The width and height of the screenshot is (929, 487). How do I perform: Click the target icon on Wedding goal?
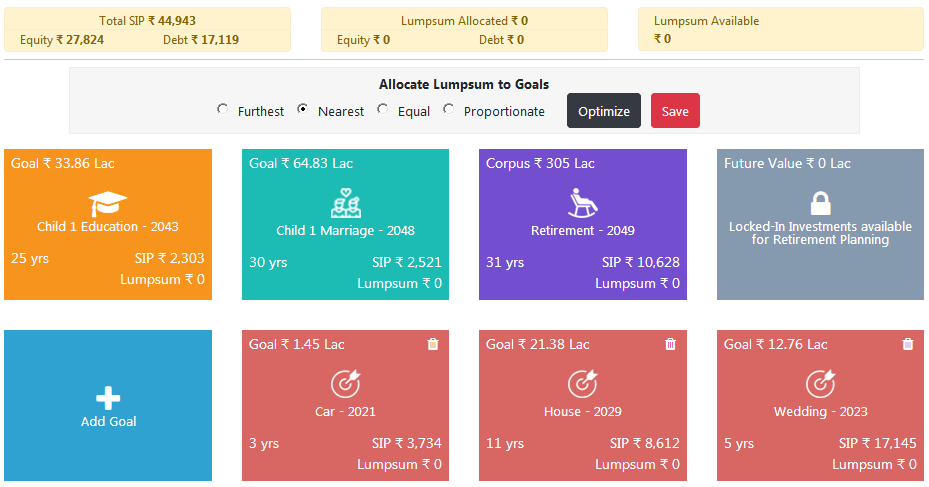point(820,384)
